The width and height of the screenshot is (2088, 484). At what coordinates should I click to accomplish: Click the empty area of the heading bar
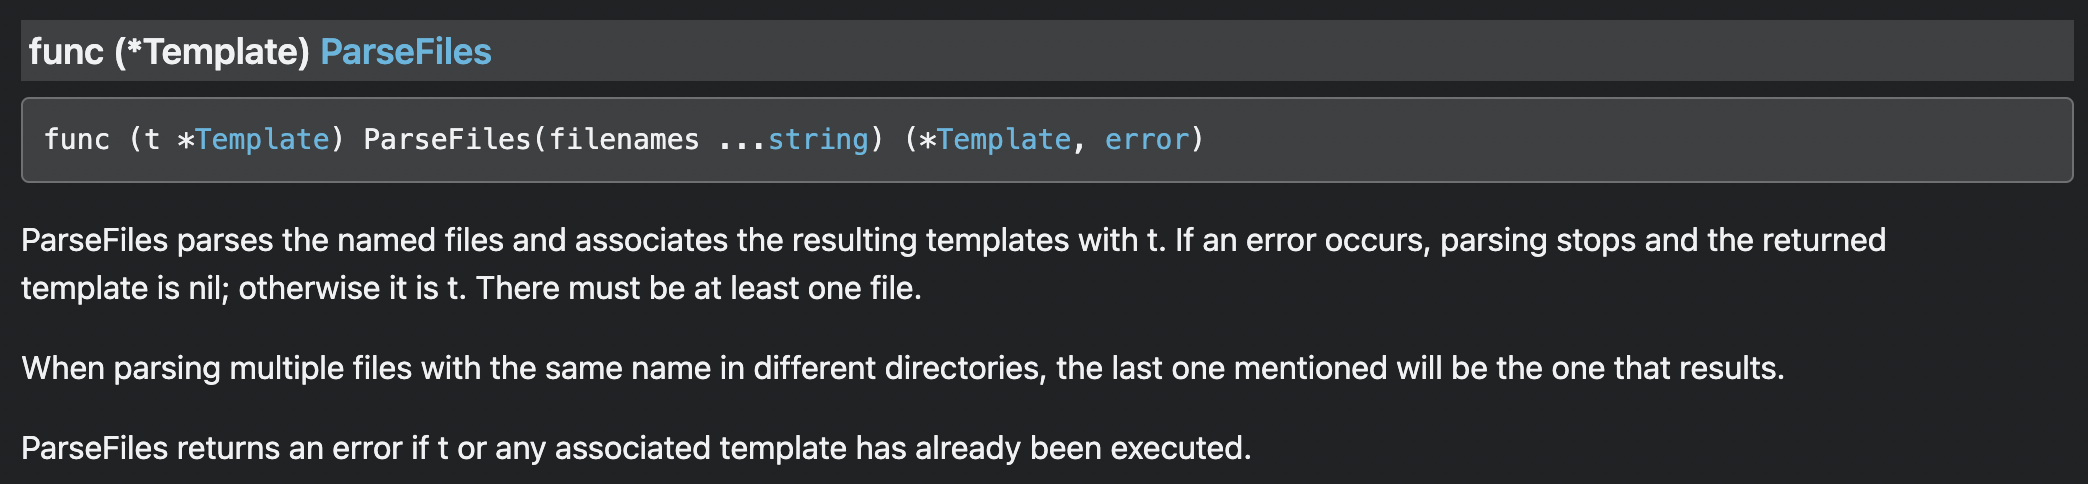[x=1300, y=52]
